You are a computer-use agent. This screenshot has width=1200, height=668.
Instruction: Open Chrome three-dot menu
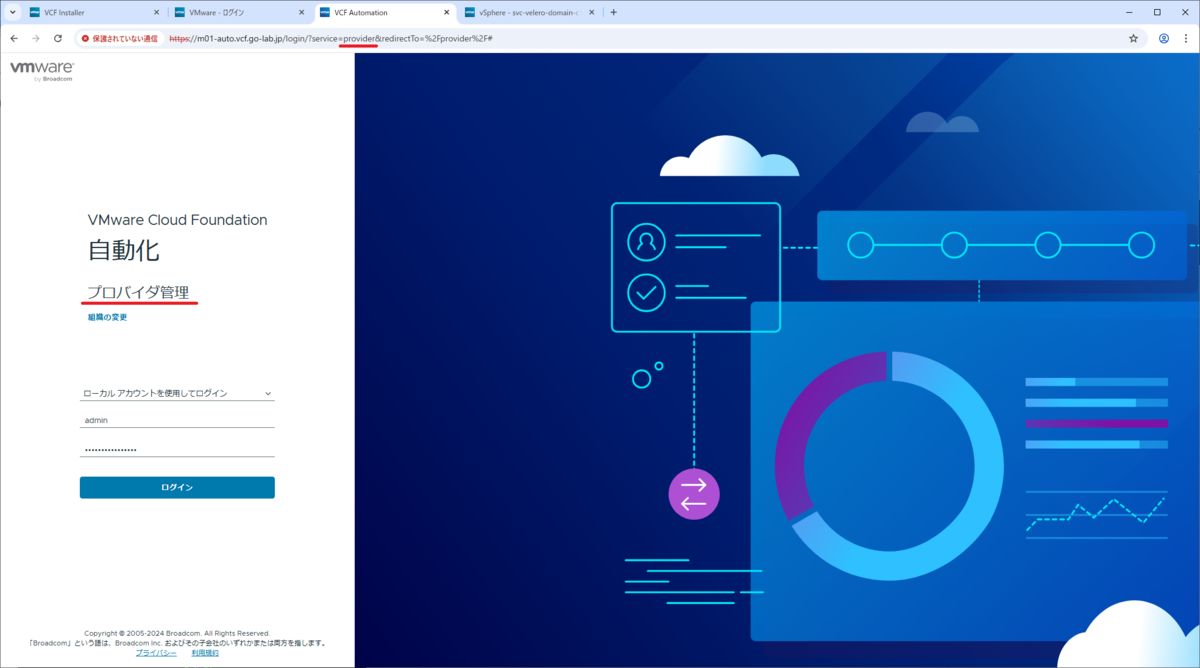tap(1186, 38)
